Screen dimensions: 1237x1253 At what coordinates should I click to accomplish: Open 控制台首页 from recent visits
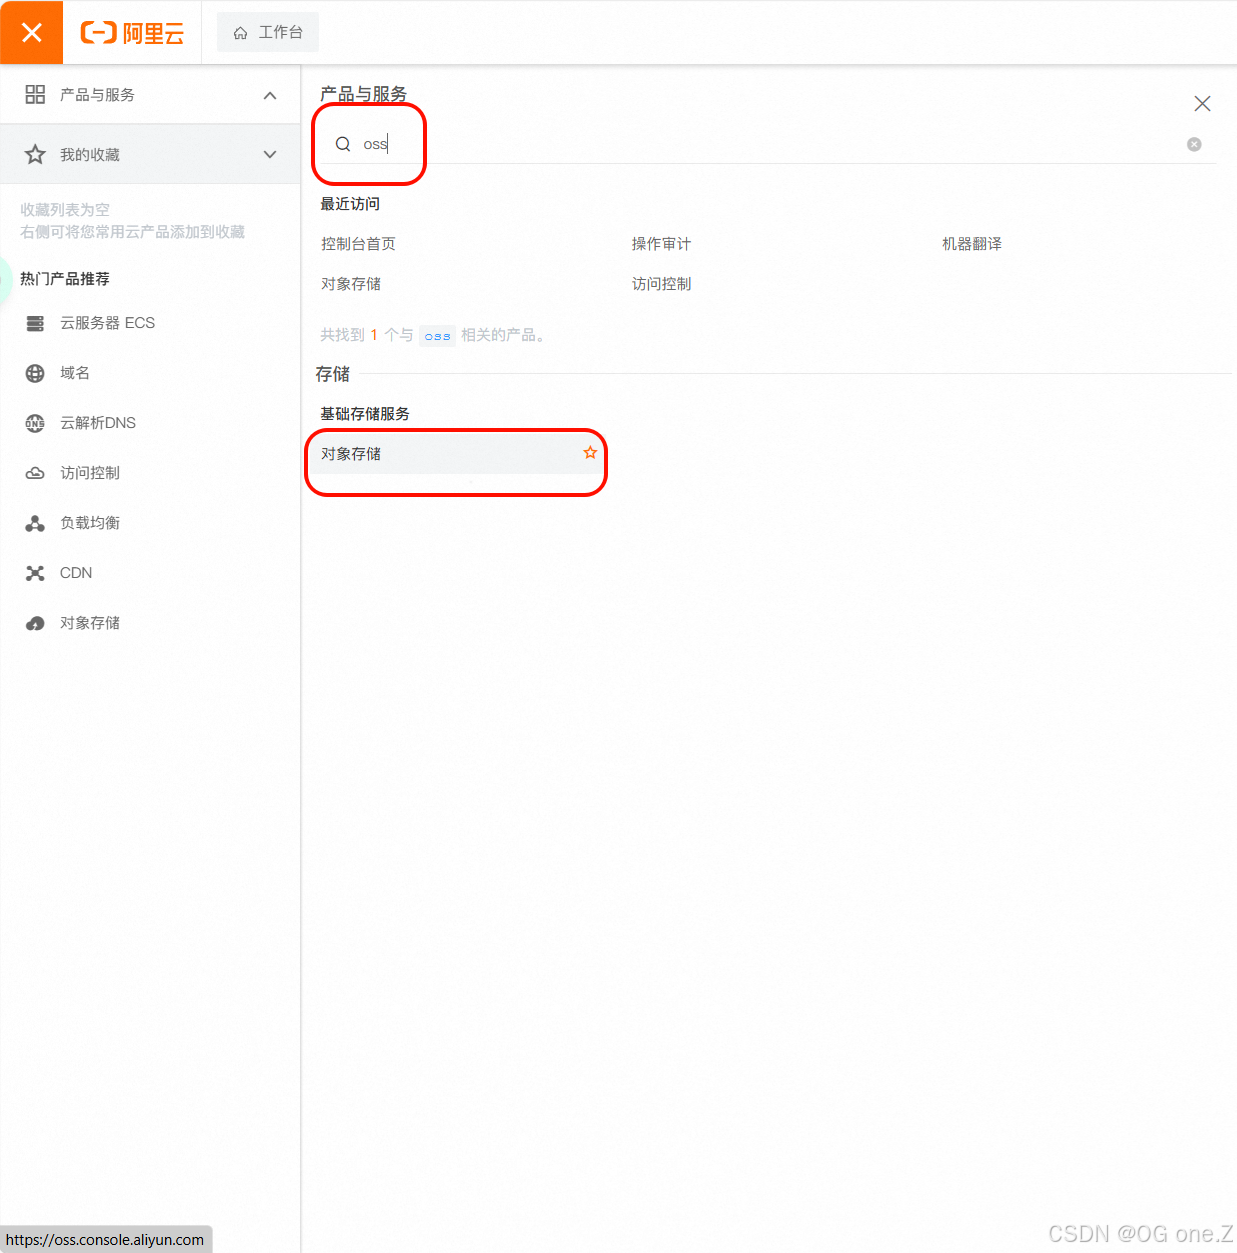click(358, 243)
